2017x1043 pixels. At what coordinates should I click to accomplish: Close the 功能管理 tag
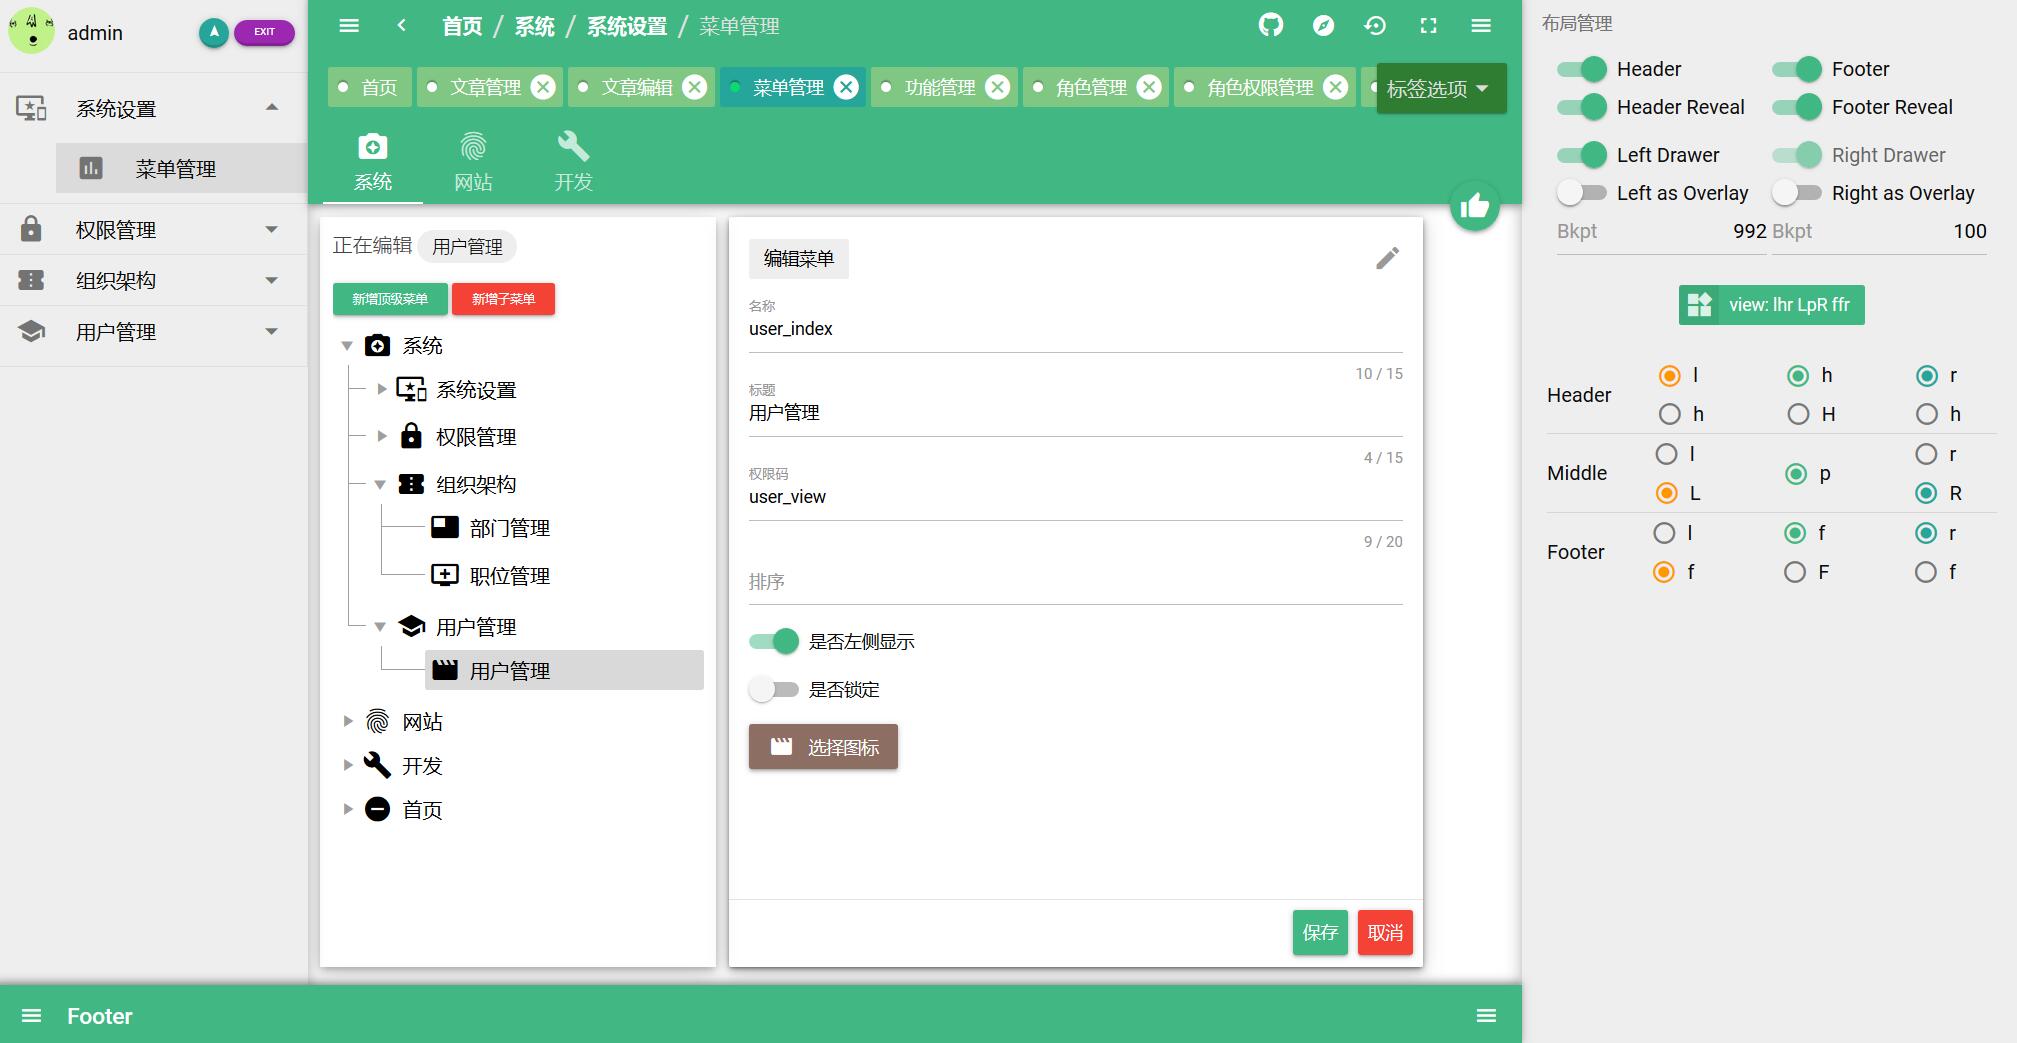click(998, 87)
